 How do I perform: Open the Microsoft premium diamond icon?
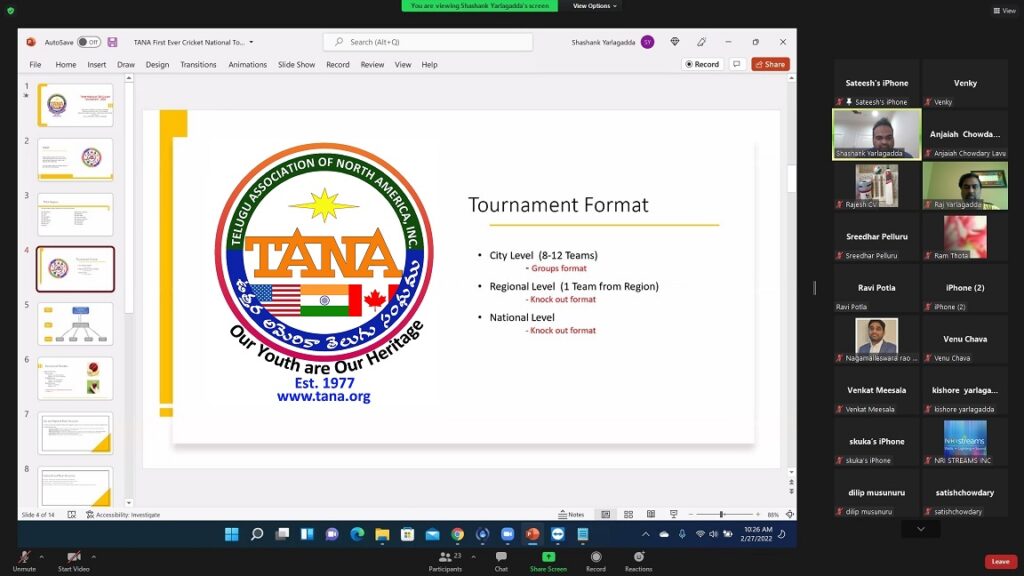675,42
